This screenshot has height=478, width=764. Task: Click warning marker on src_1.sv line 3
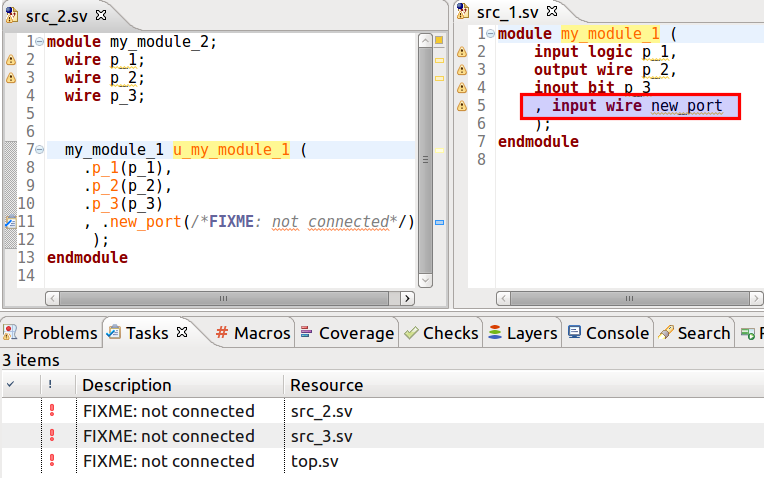(x=462, y=70)
